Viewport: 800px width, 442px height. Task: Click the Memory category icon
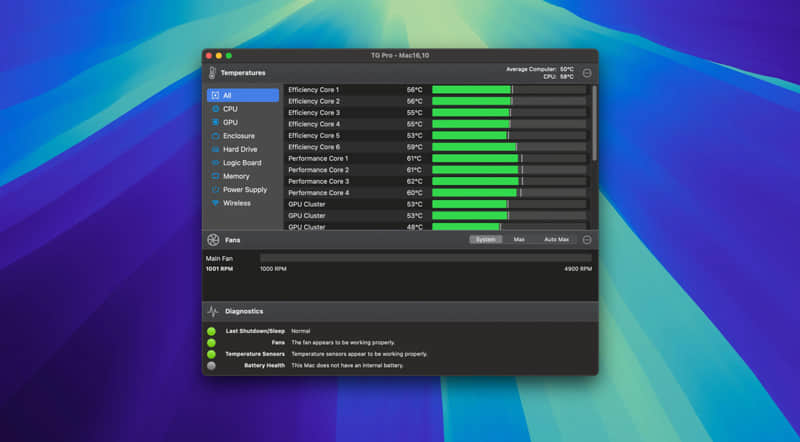(215, 176)
